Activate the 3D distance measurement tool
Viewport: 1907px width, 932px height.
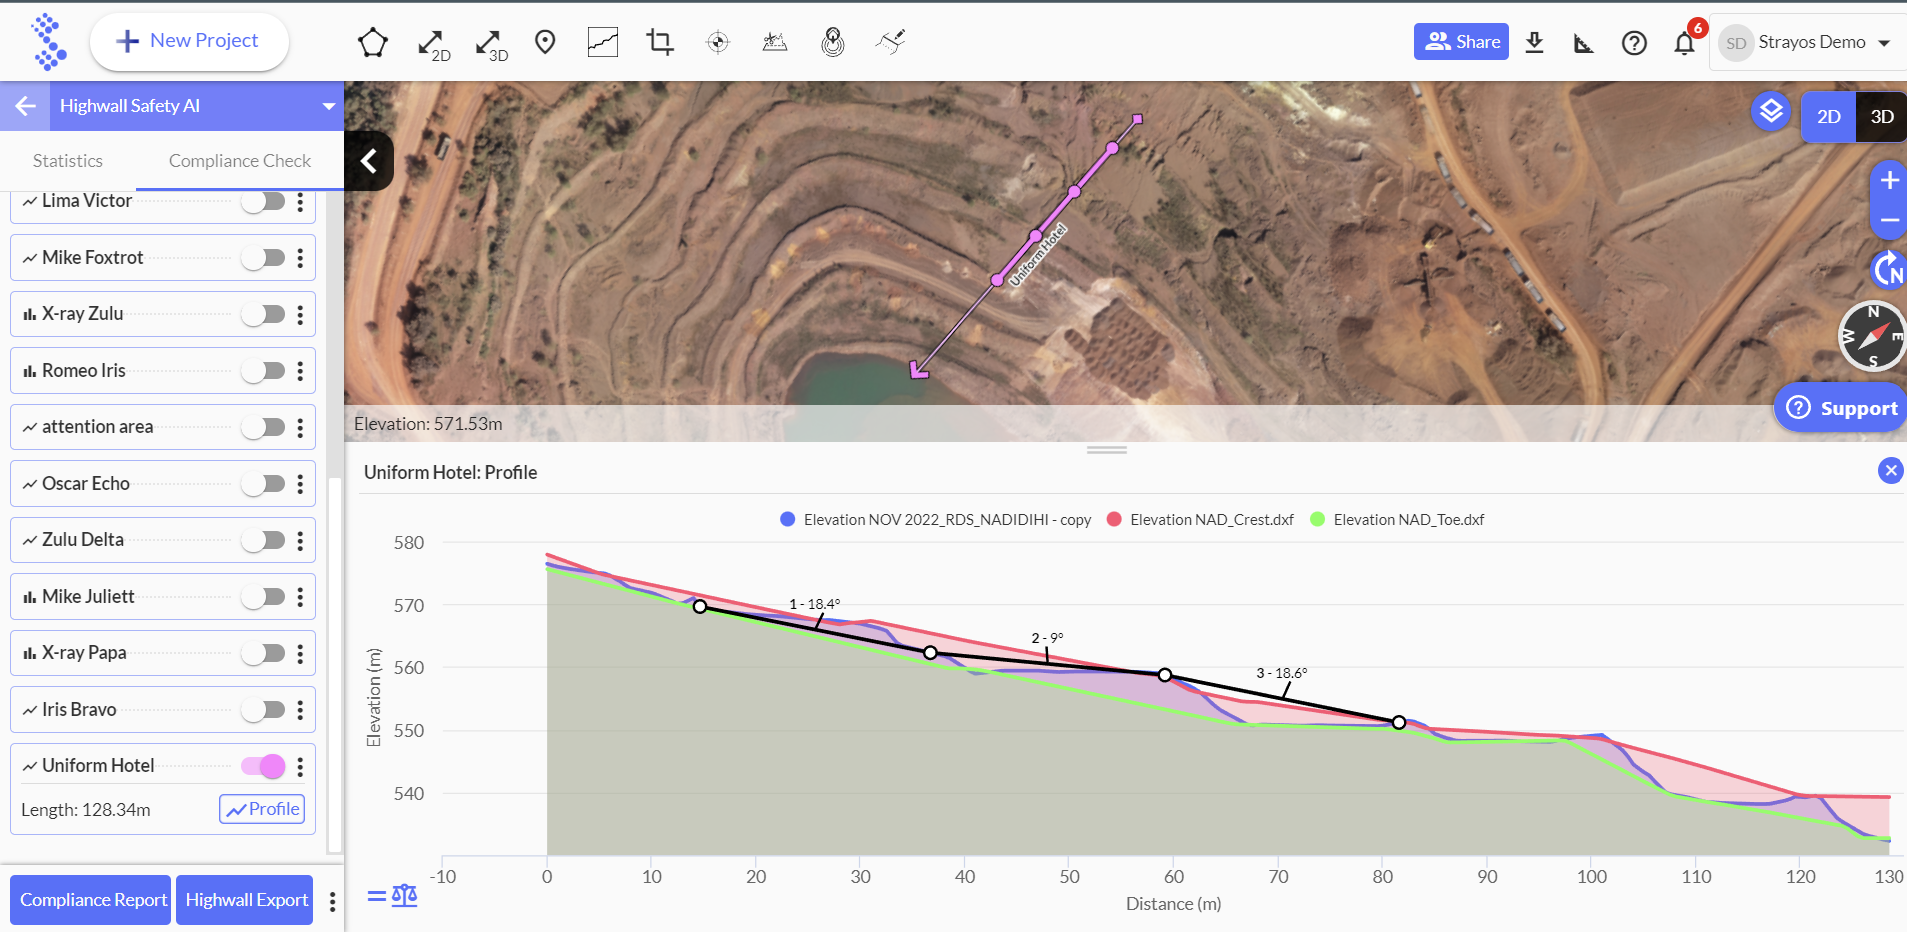(x=490, y=43)
